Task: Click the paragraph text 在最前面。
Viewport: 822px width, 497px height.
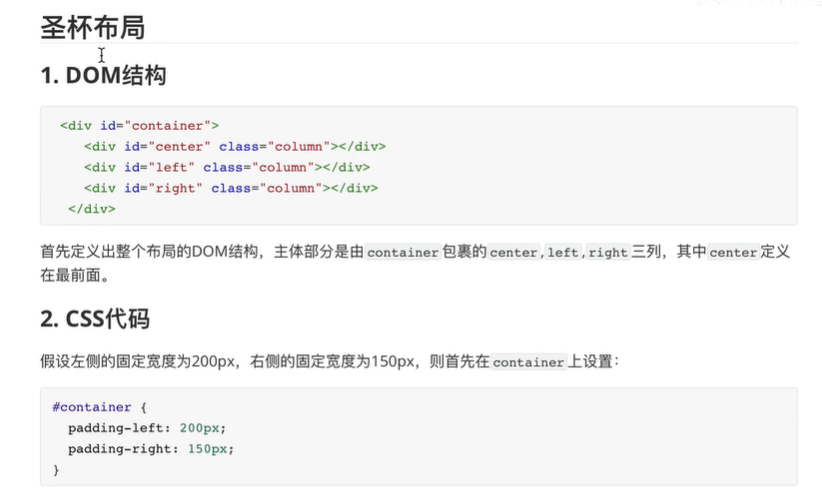Action: pyautogui.click(x=75, y=275)
